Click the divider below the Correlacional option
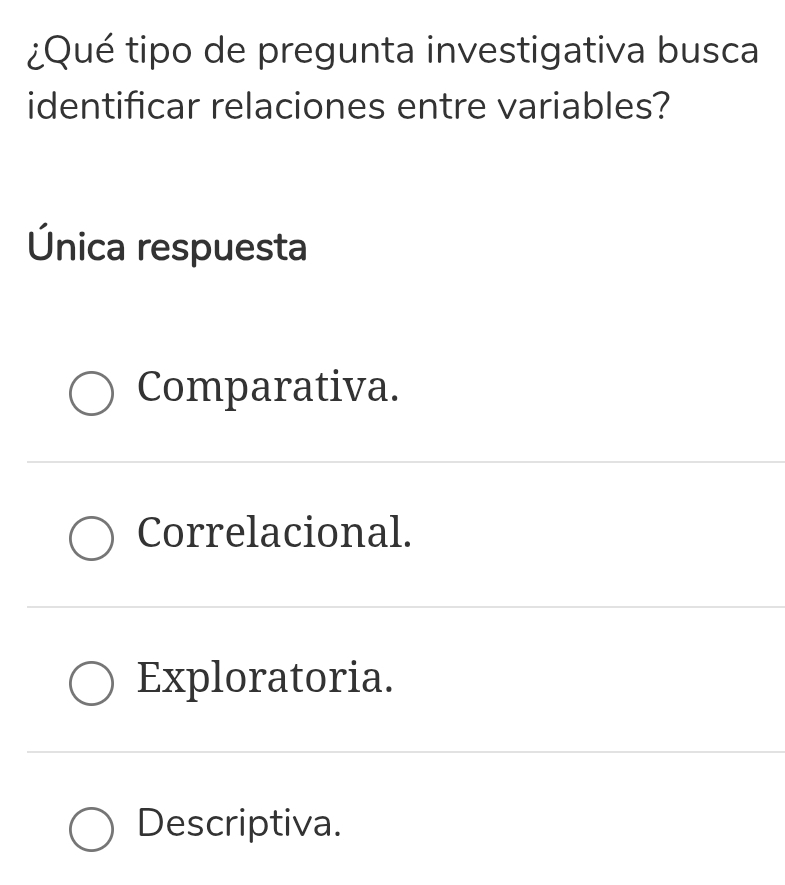The width and height of the screenshot is (785, 885). [405, 607]
